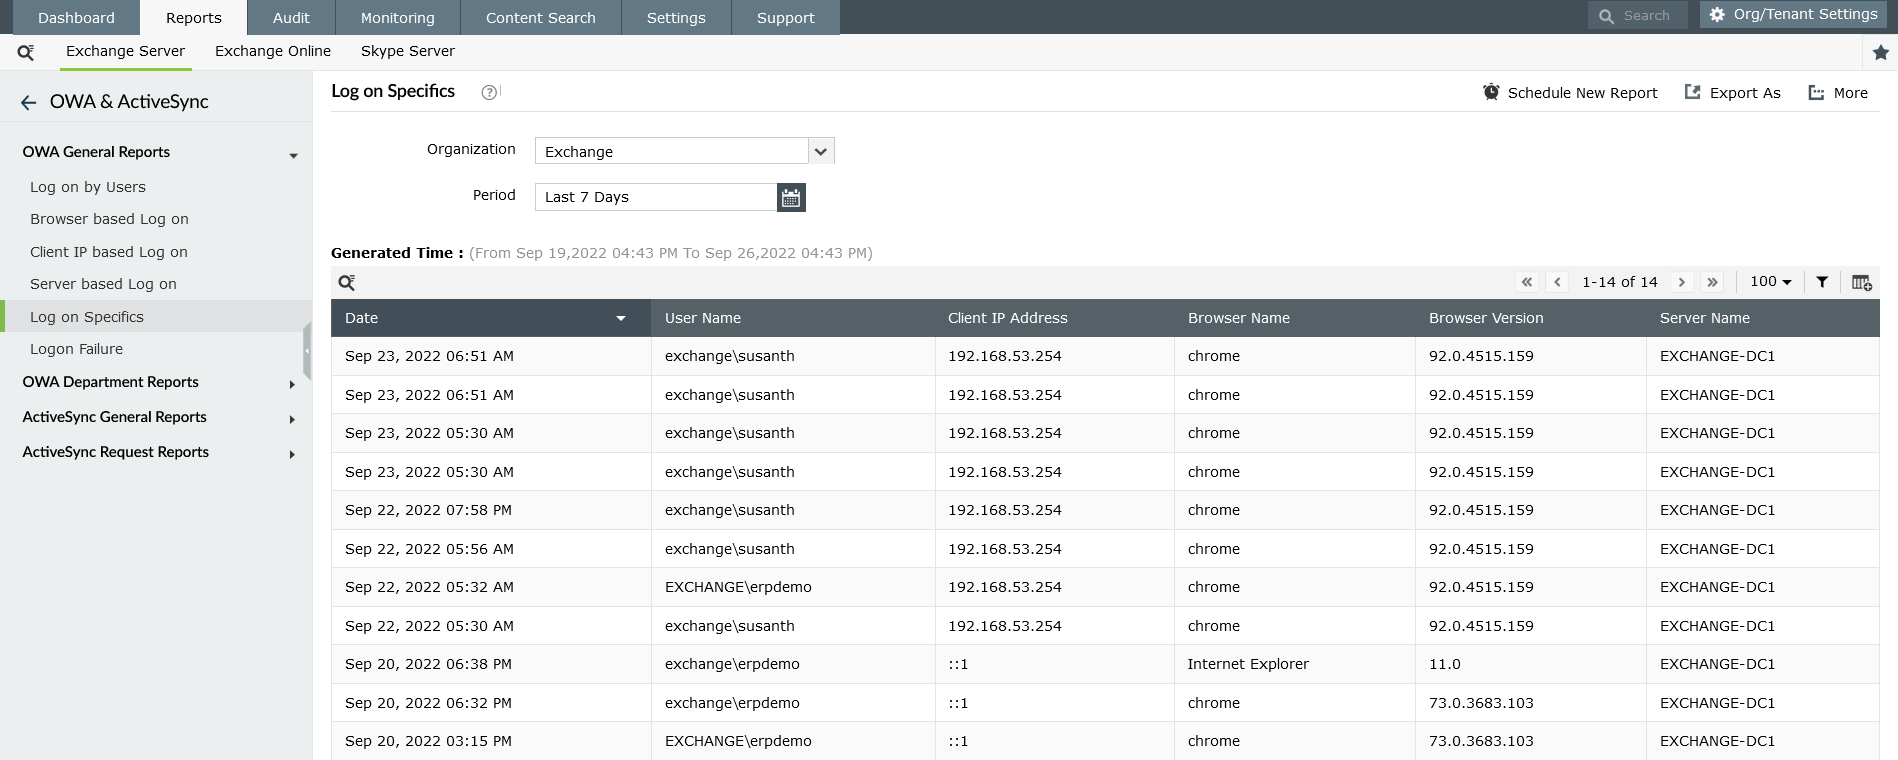Select the Reports tab

click(194, 18)
